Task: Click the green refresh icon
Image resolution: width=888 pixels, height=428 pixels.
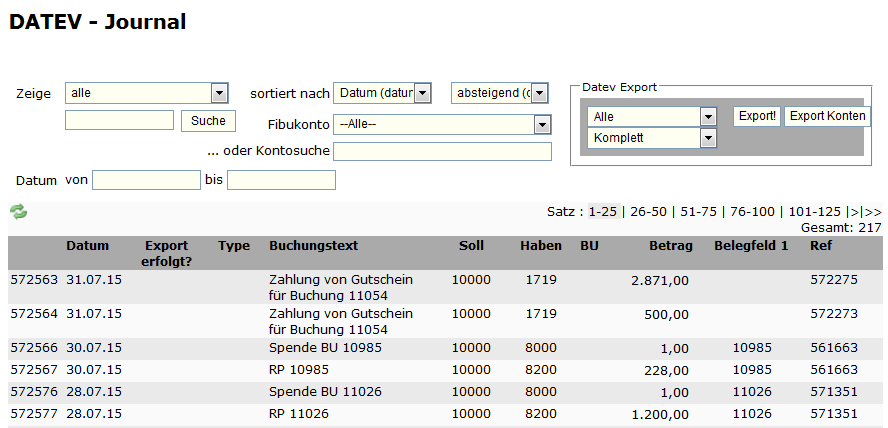Action: tap(18, 212)
